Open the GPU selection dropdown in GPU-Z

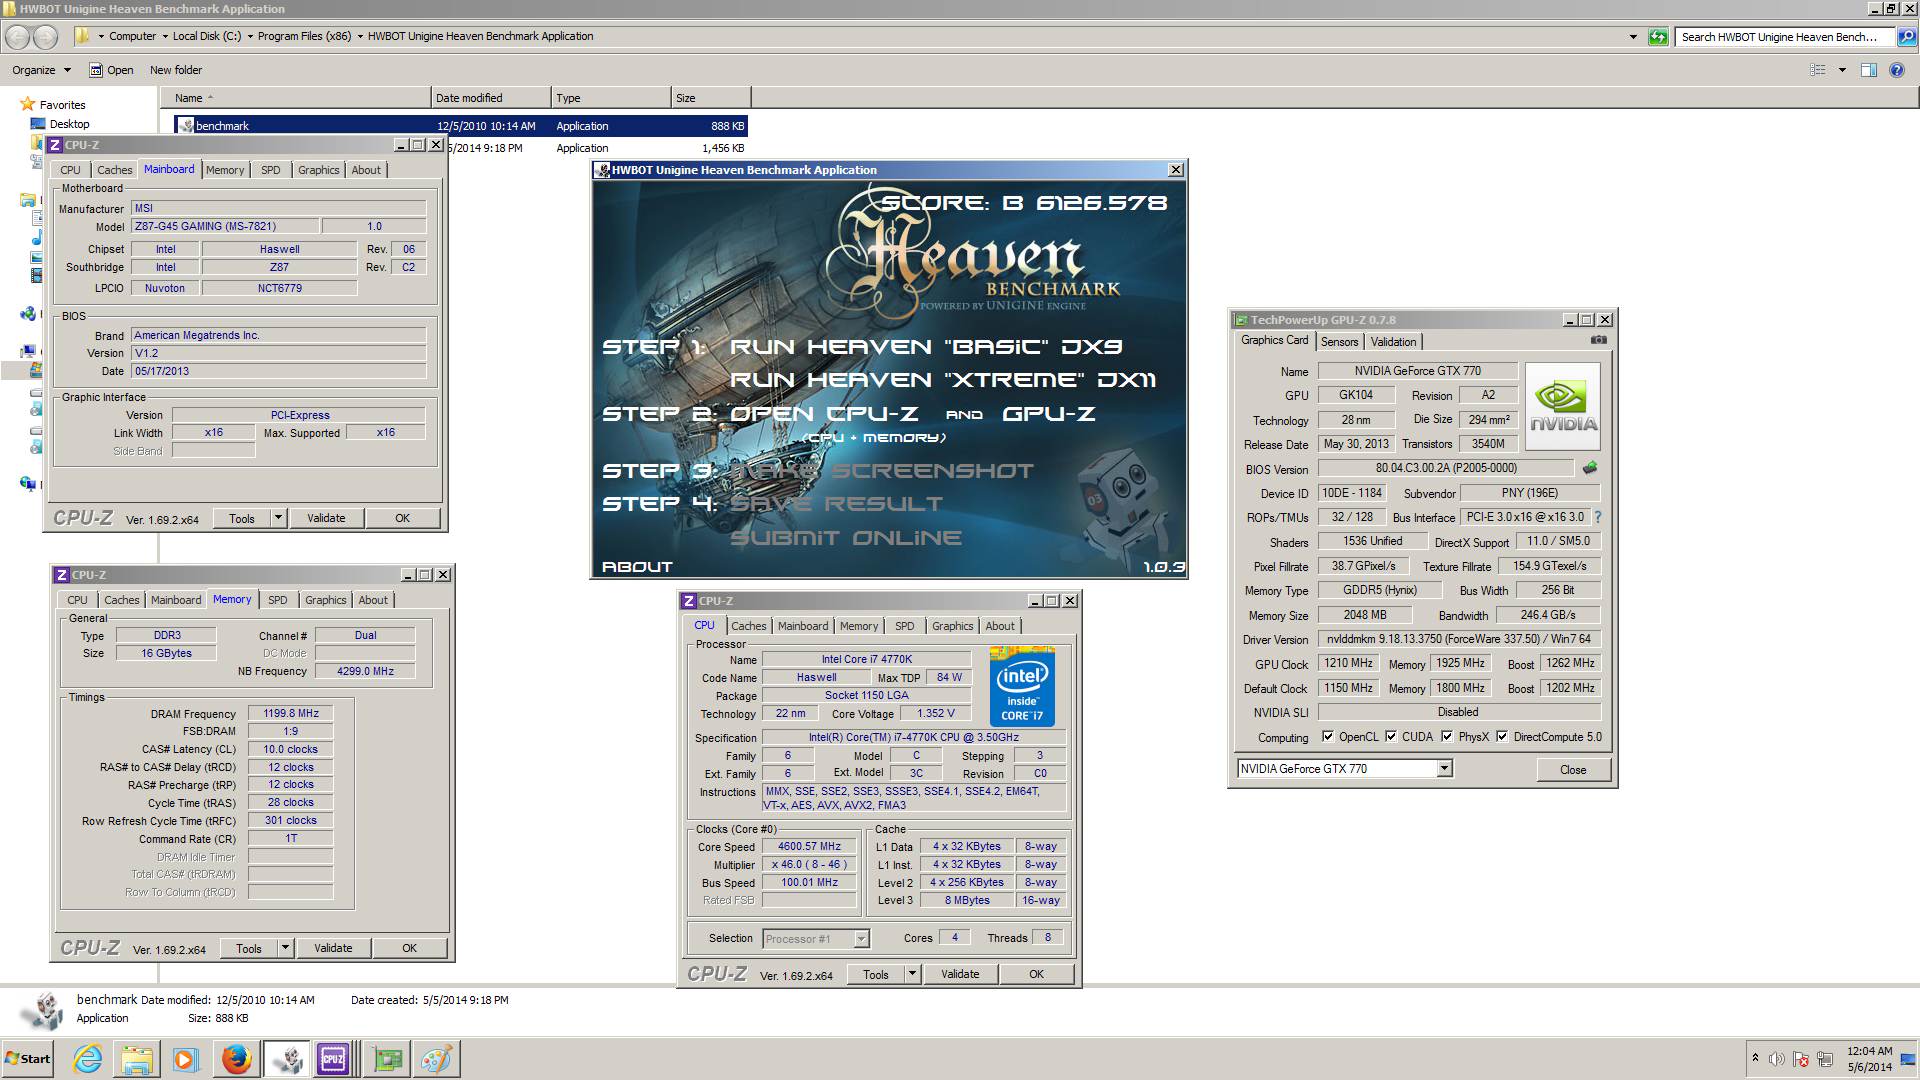coord(1444,769)
